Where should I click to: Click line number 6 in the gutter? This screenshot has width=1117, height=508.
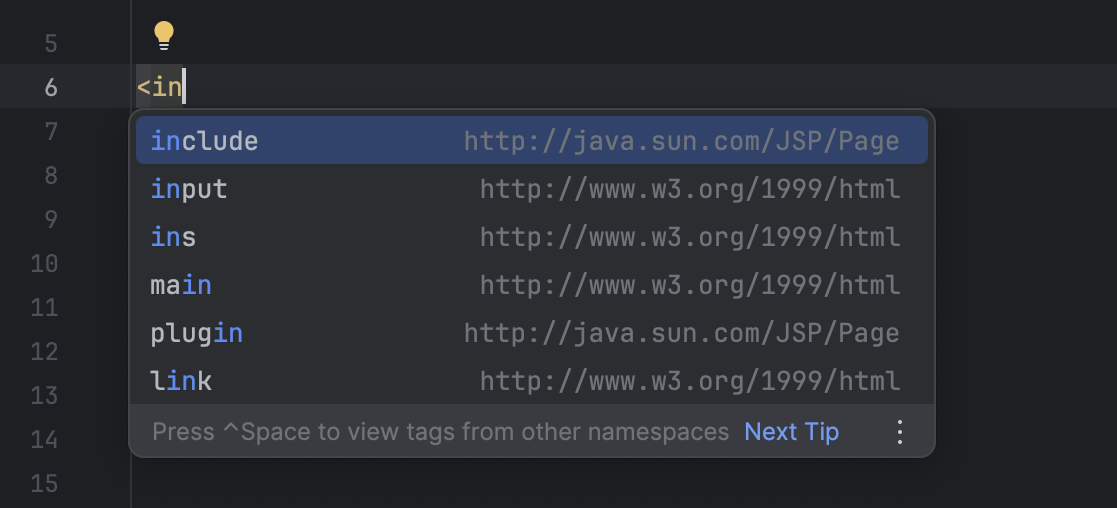pos(51,87)
